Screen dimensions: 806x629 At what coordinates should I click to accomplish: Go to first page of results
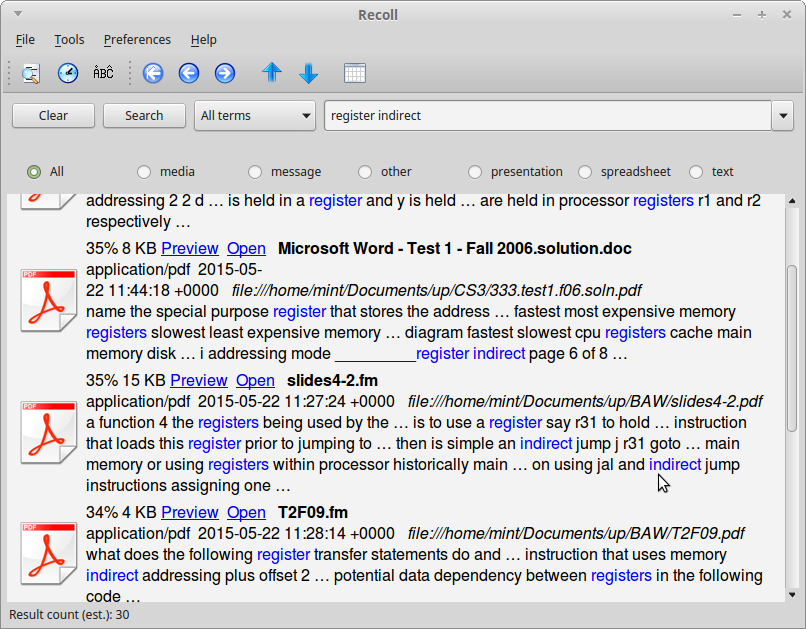coord(153,73)
